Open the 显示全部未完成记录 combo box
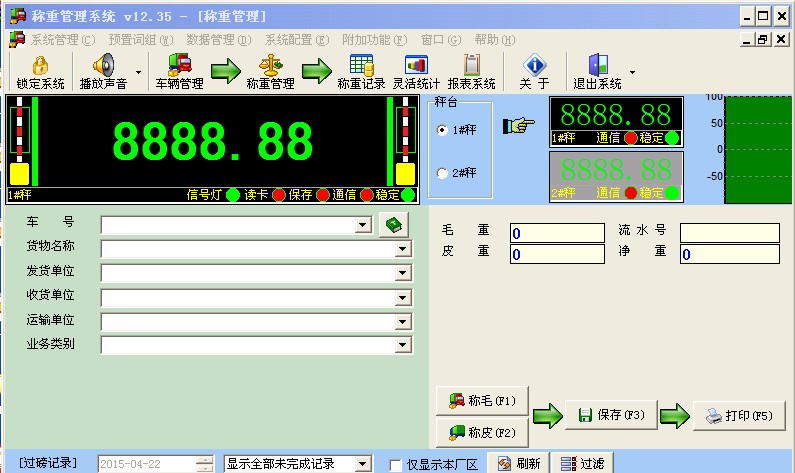Image resolution: width=795 pixels, height=473 pixels. (x=298, y=463)
